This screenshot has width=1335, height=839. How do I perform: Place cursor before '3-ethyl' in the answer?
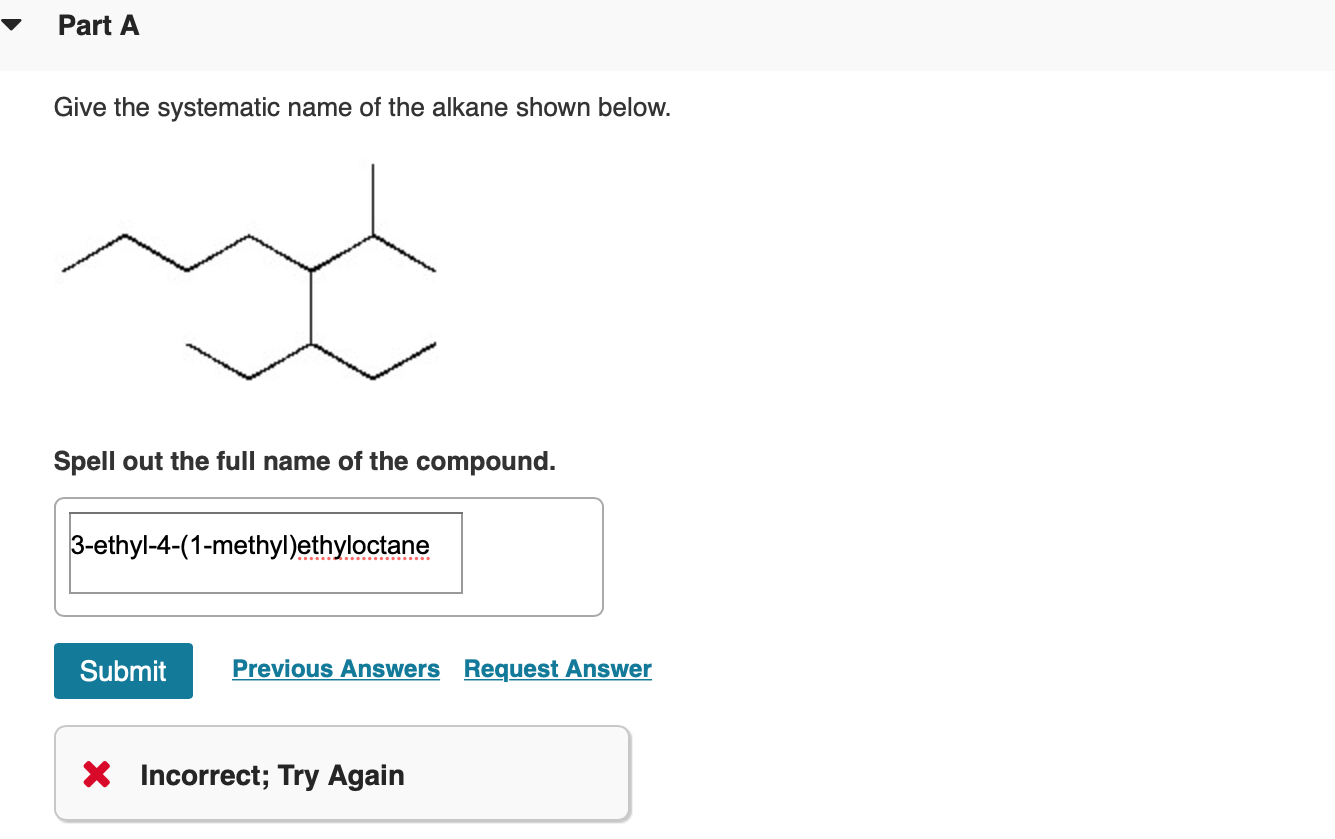72,545
